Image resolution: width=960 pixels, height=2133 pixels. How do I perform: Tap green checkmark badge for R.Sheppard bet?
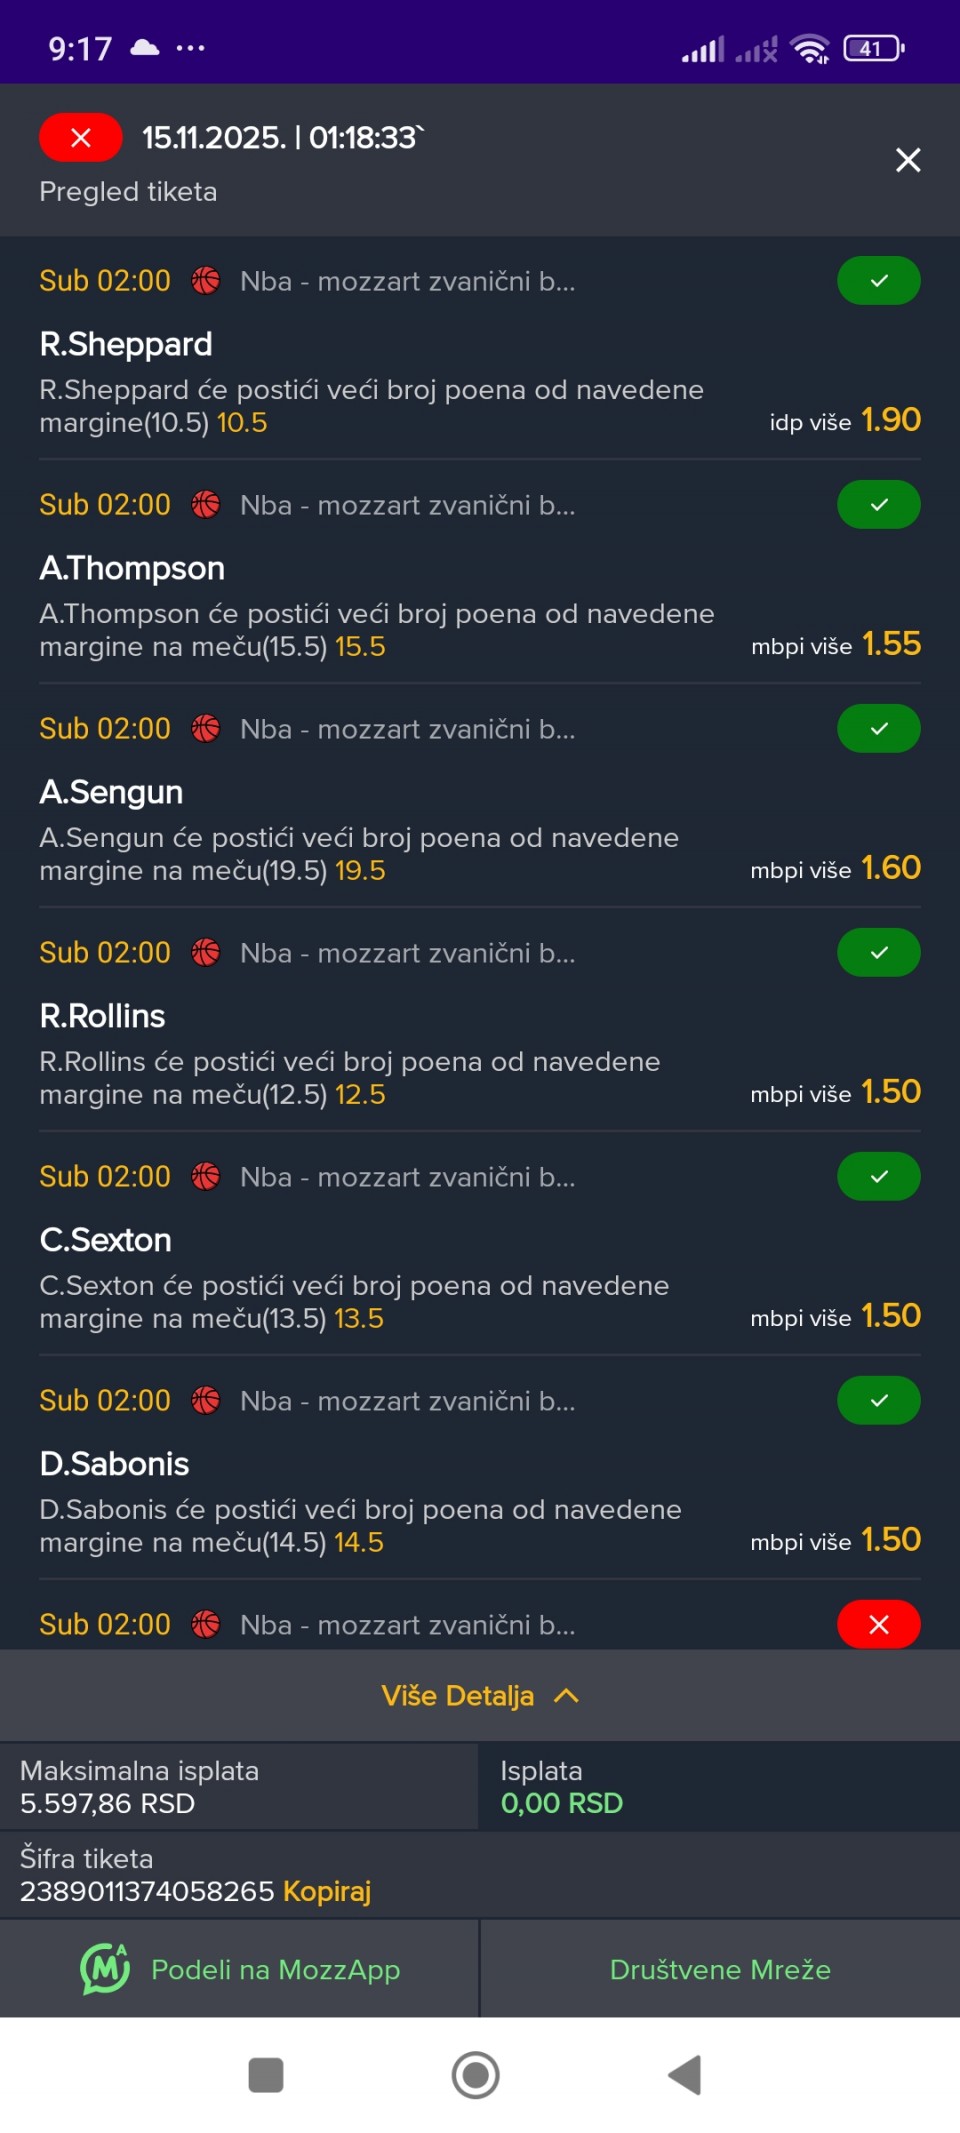[878, 281]
